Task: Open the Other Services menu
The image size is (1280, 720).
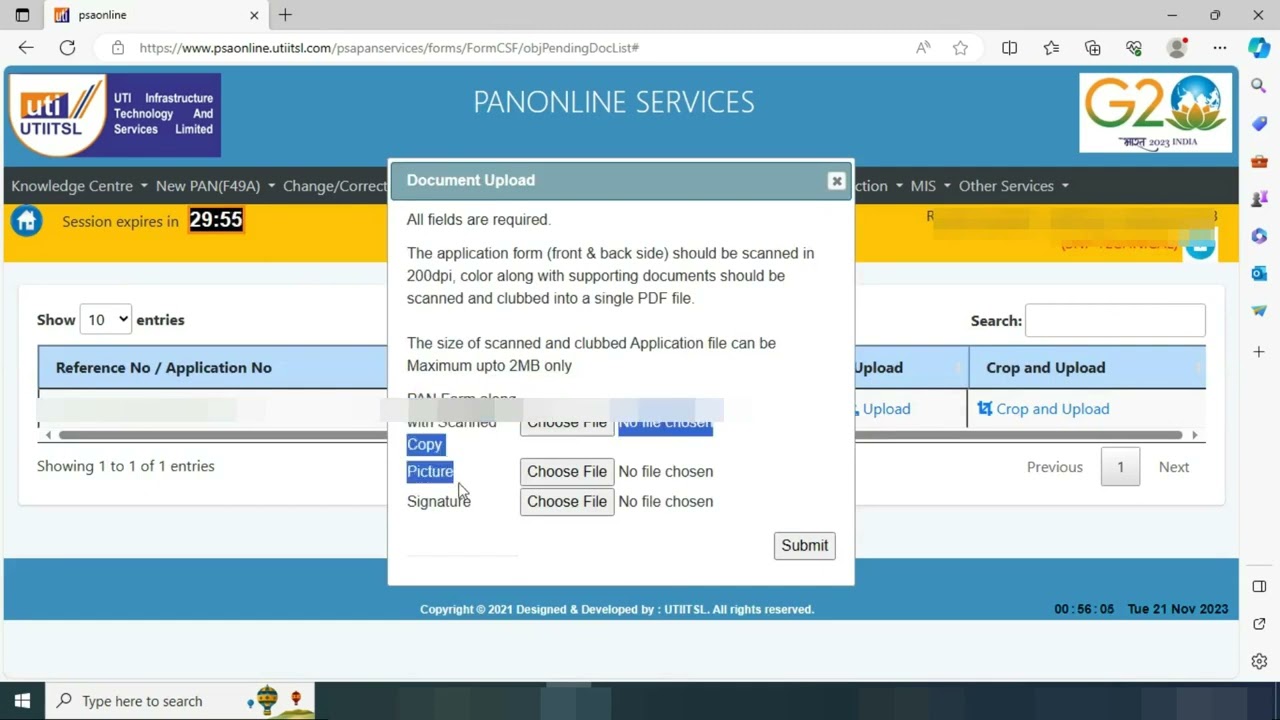Action: coord(1013,186)
